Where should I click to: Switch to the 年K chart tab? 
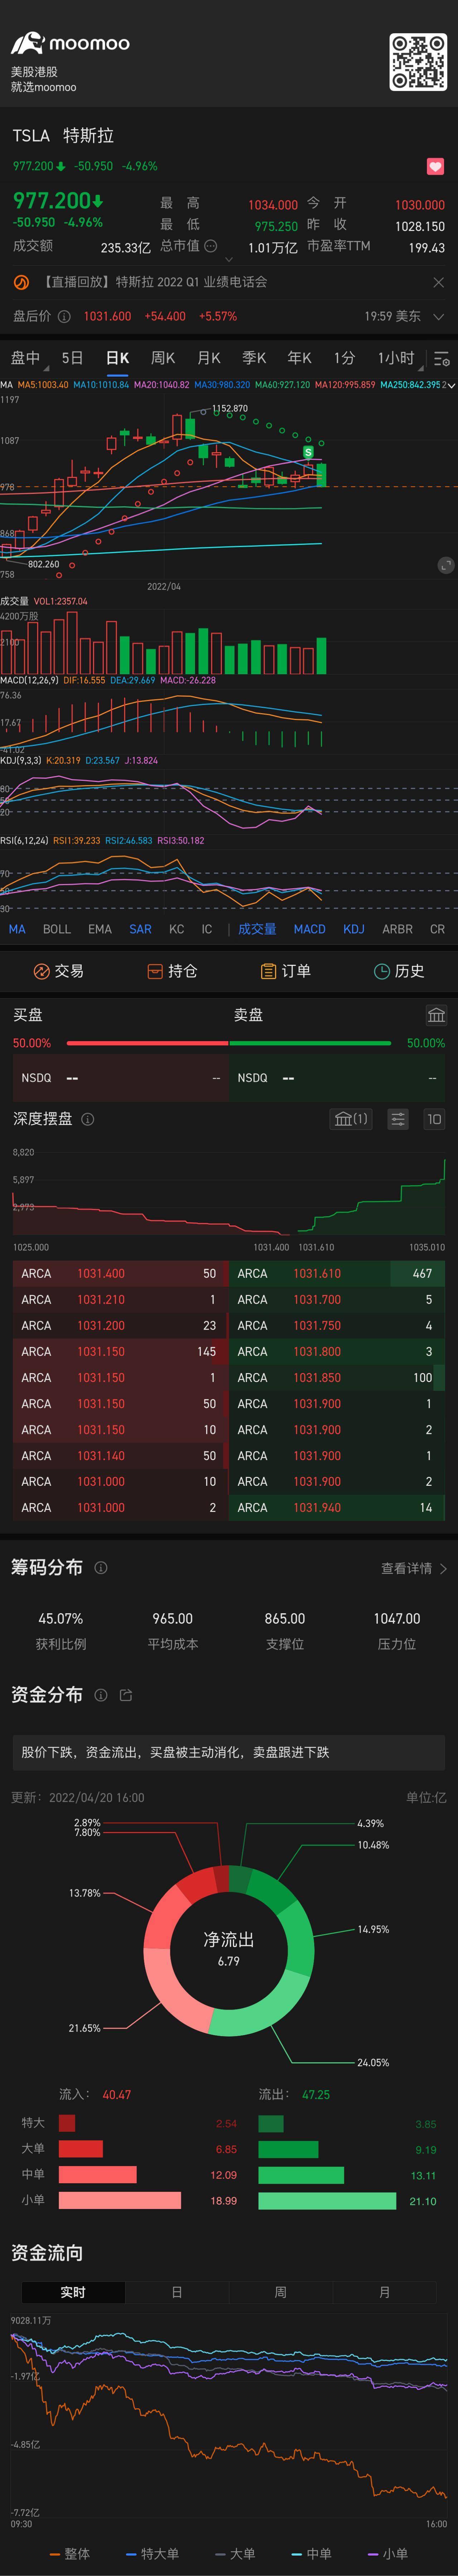[299, 358]
